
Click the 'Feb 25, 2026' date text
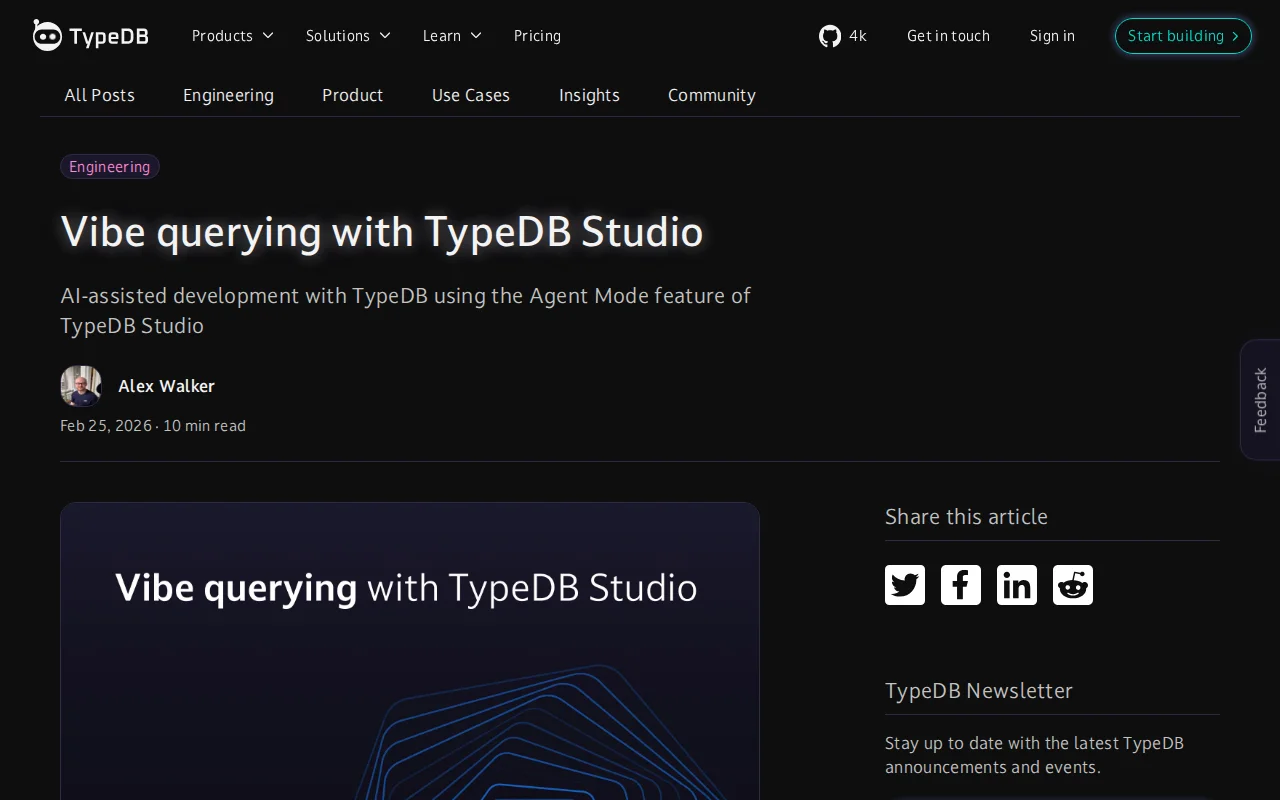[x=106, y=426]
